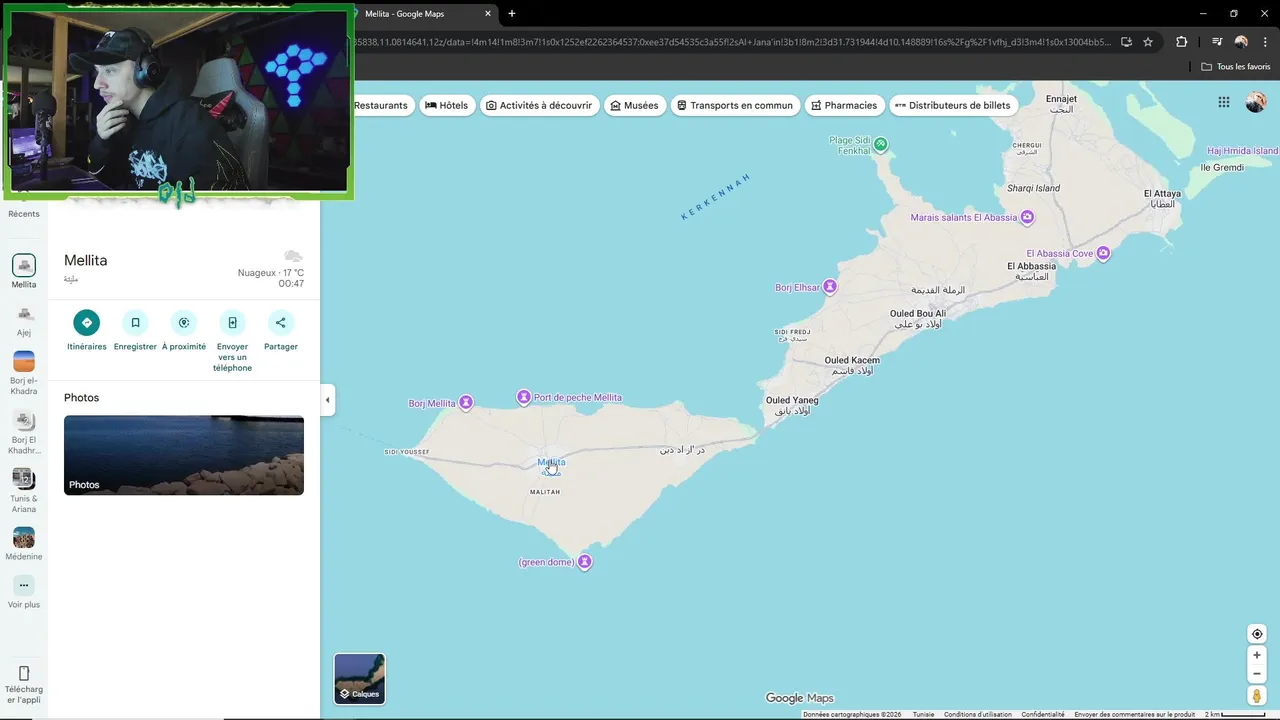The height and width of the screenshot is (720, 1280).
Task: Zoom in on the map
Action: click(1257, 655)
